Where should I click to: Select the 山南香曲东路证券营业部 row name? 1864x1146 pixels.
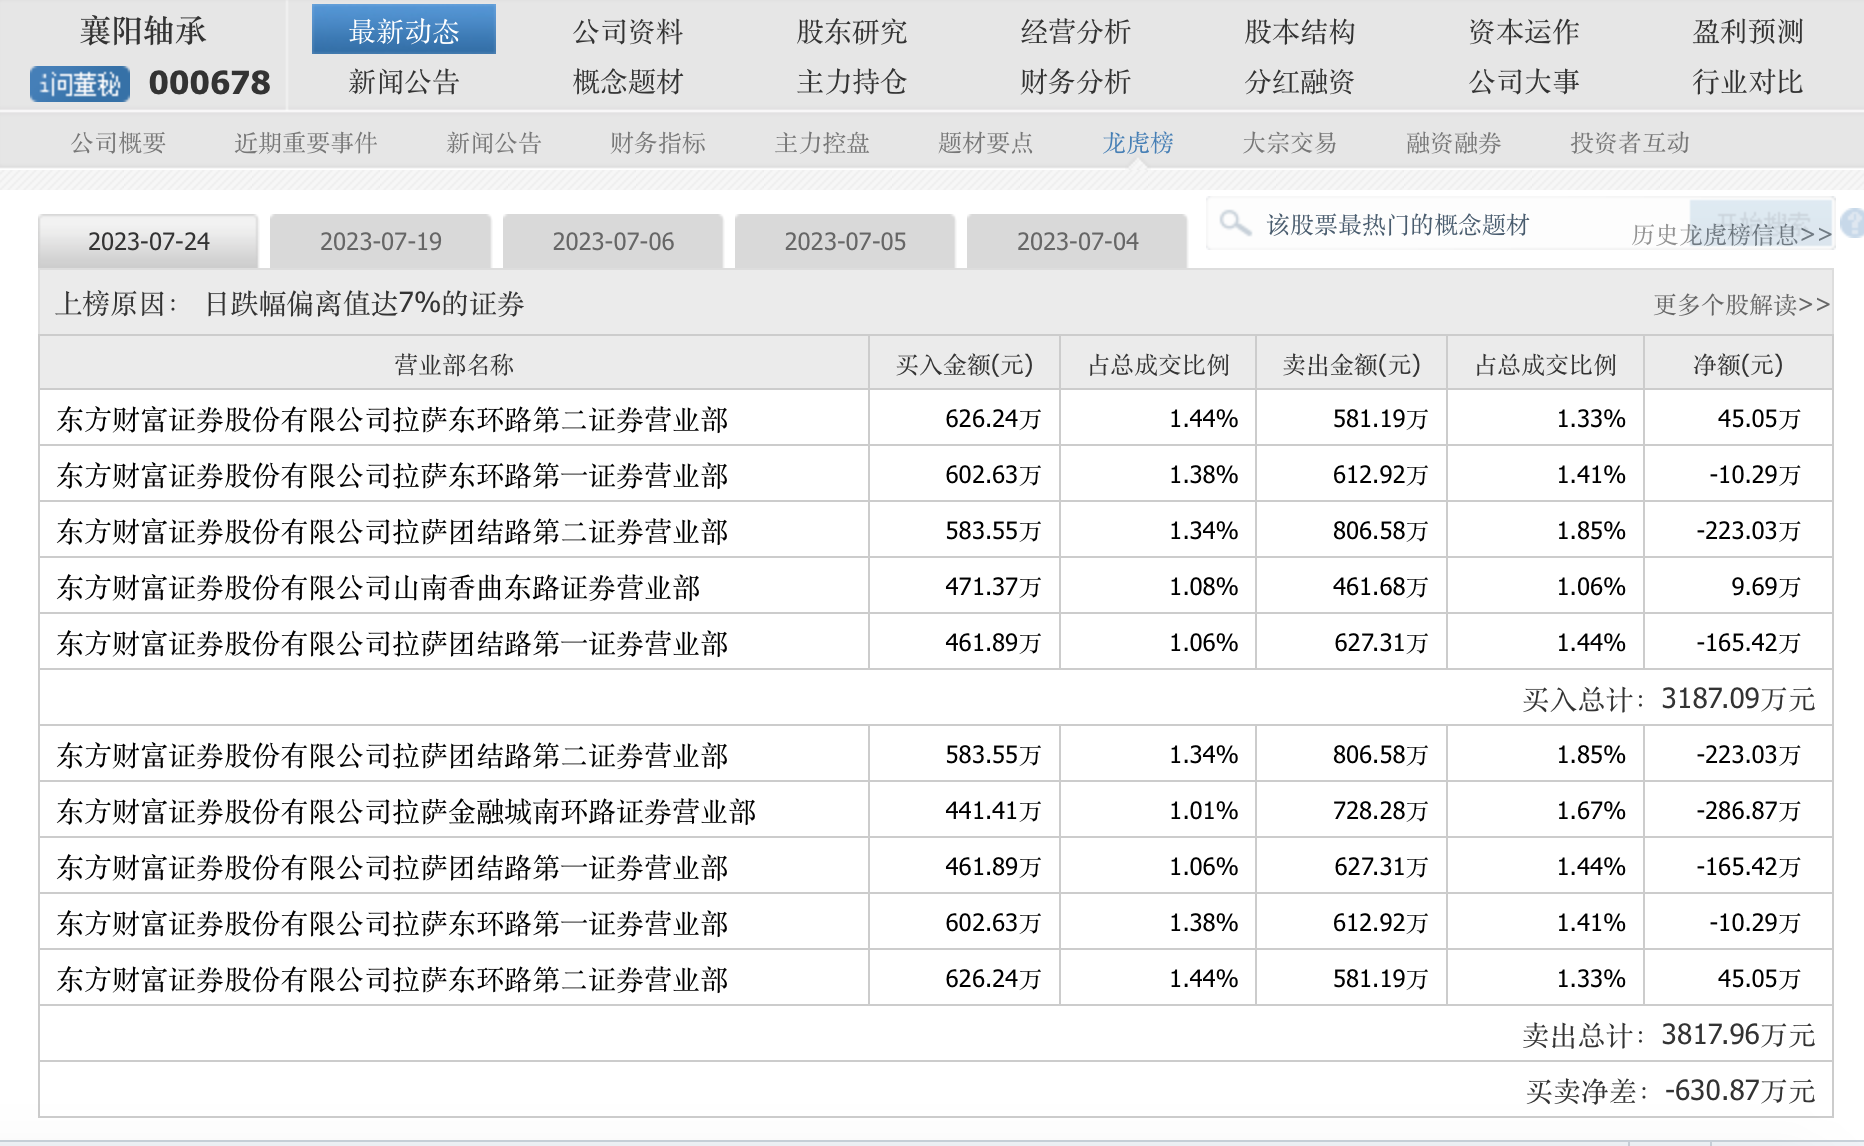(379, 587)
